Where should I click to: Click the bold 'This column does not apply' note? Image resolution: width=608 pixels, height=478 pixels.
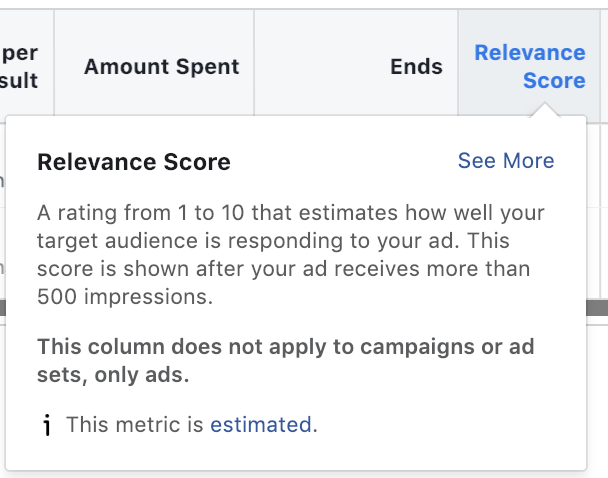coord(286,361)
